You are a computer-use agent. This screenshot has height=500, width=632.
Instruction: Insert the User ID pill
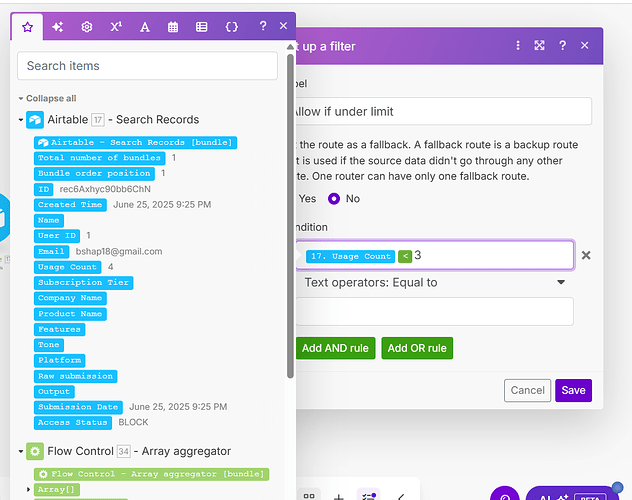(57, 236)
